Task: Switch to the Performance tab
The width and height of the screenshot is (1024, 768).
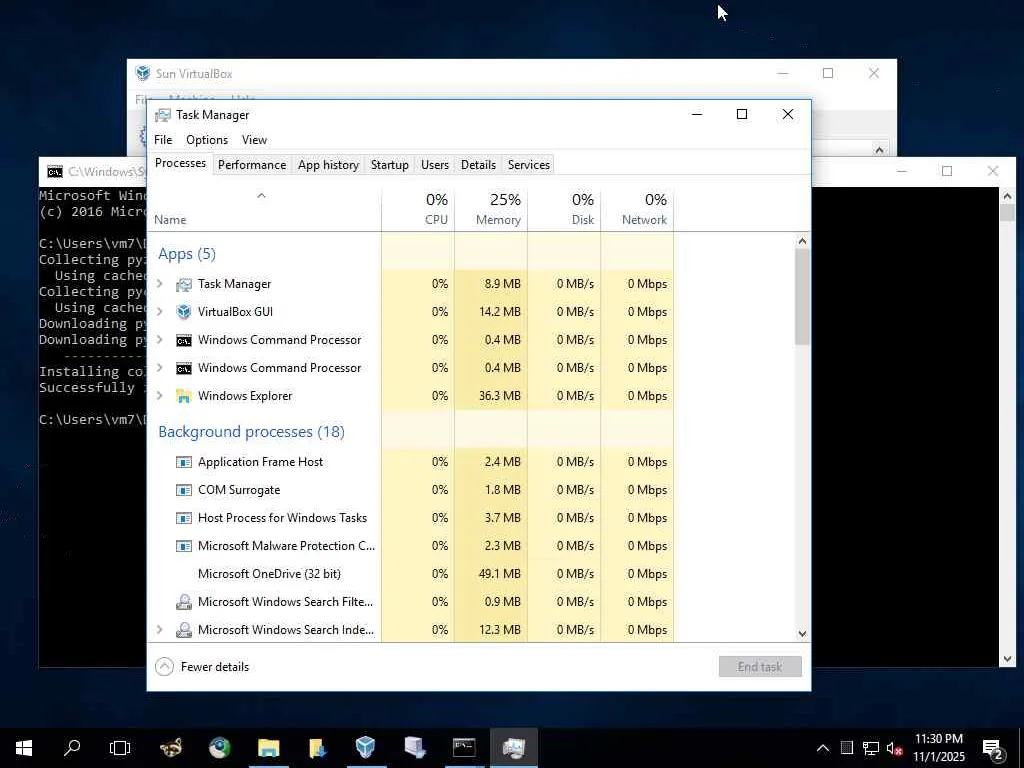Action: [x=251, y=165]
